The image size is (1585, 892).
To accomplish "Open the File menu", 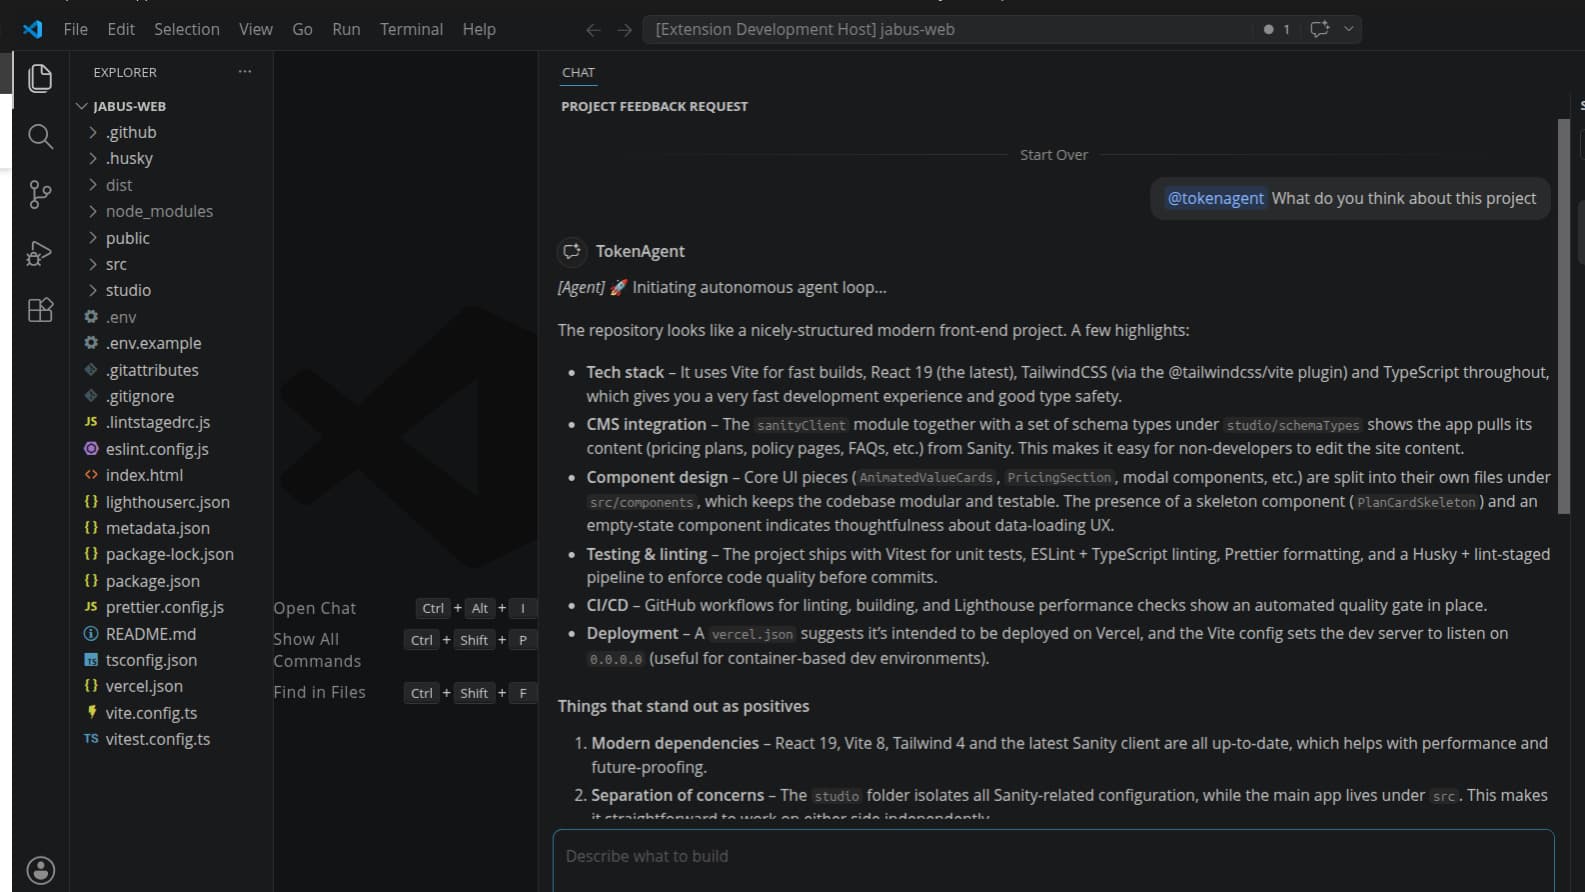I will 75,29.
